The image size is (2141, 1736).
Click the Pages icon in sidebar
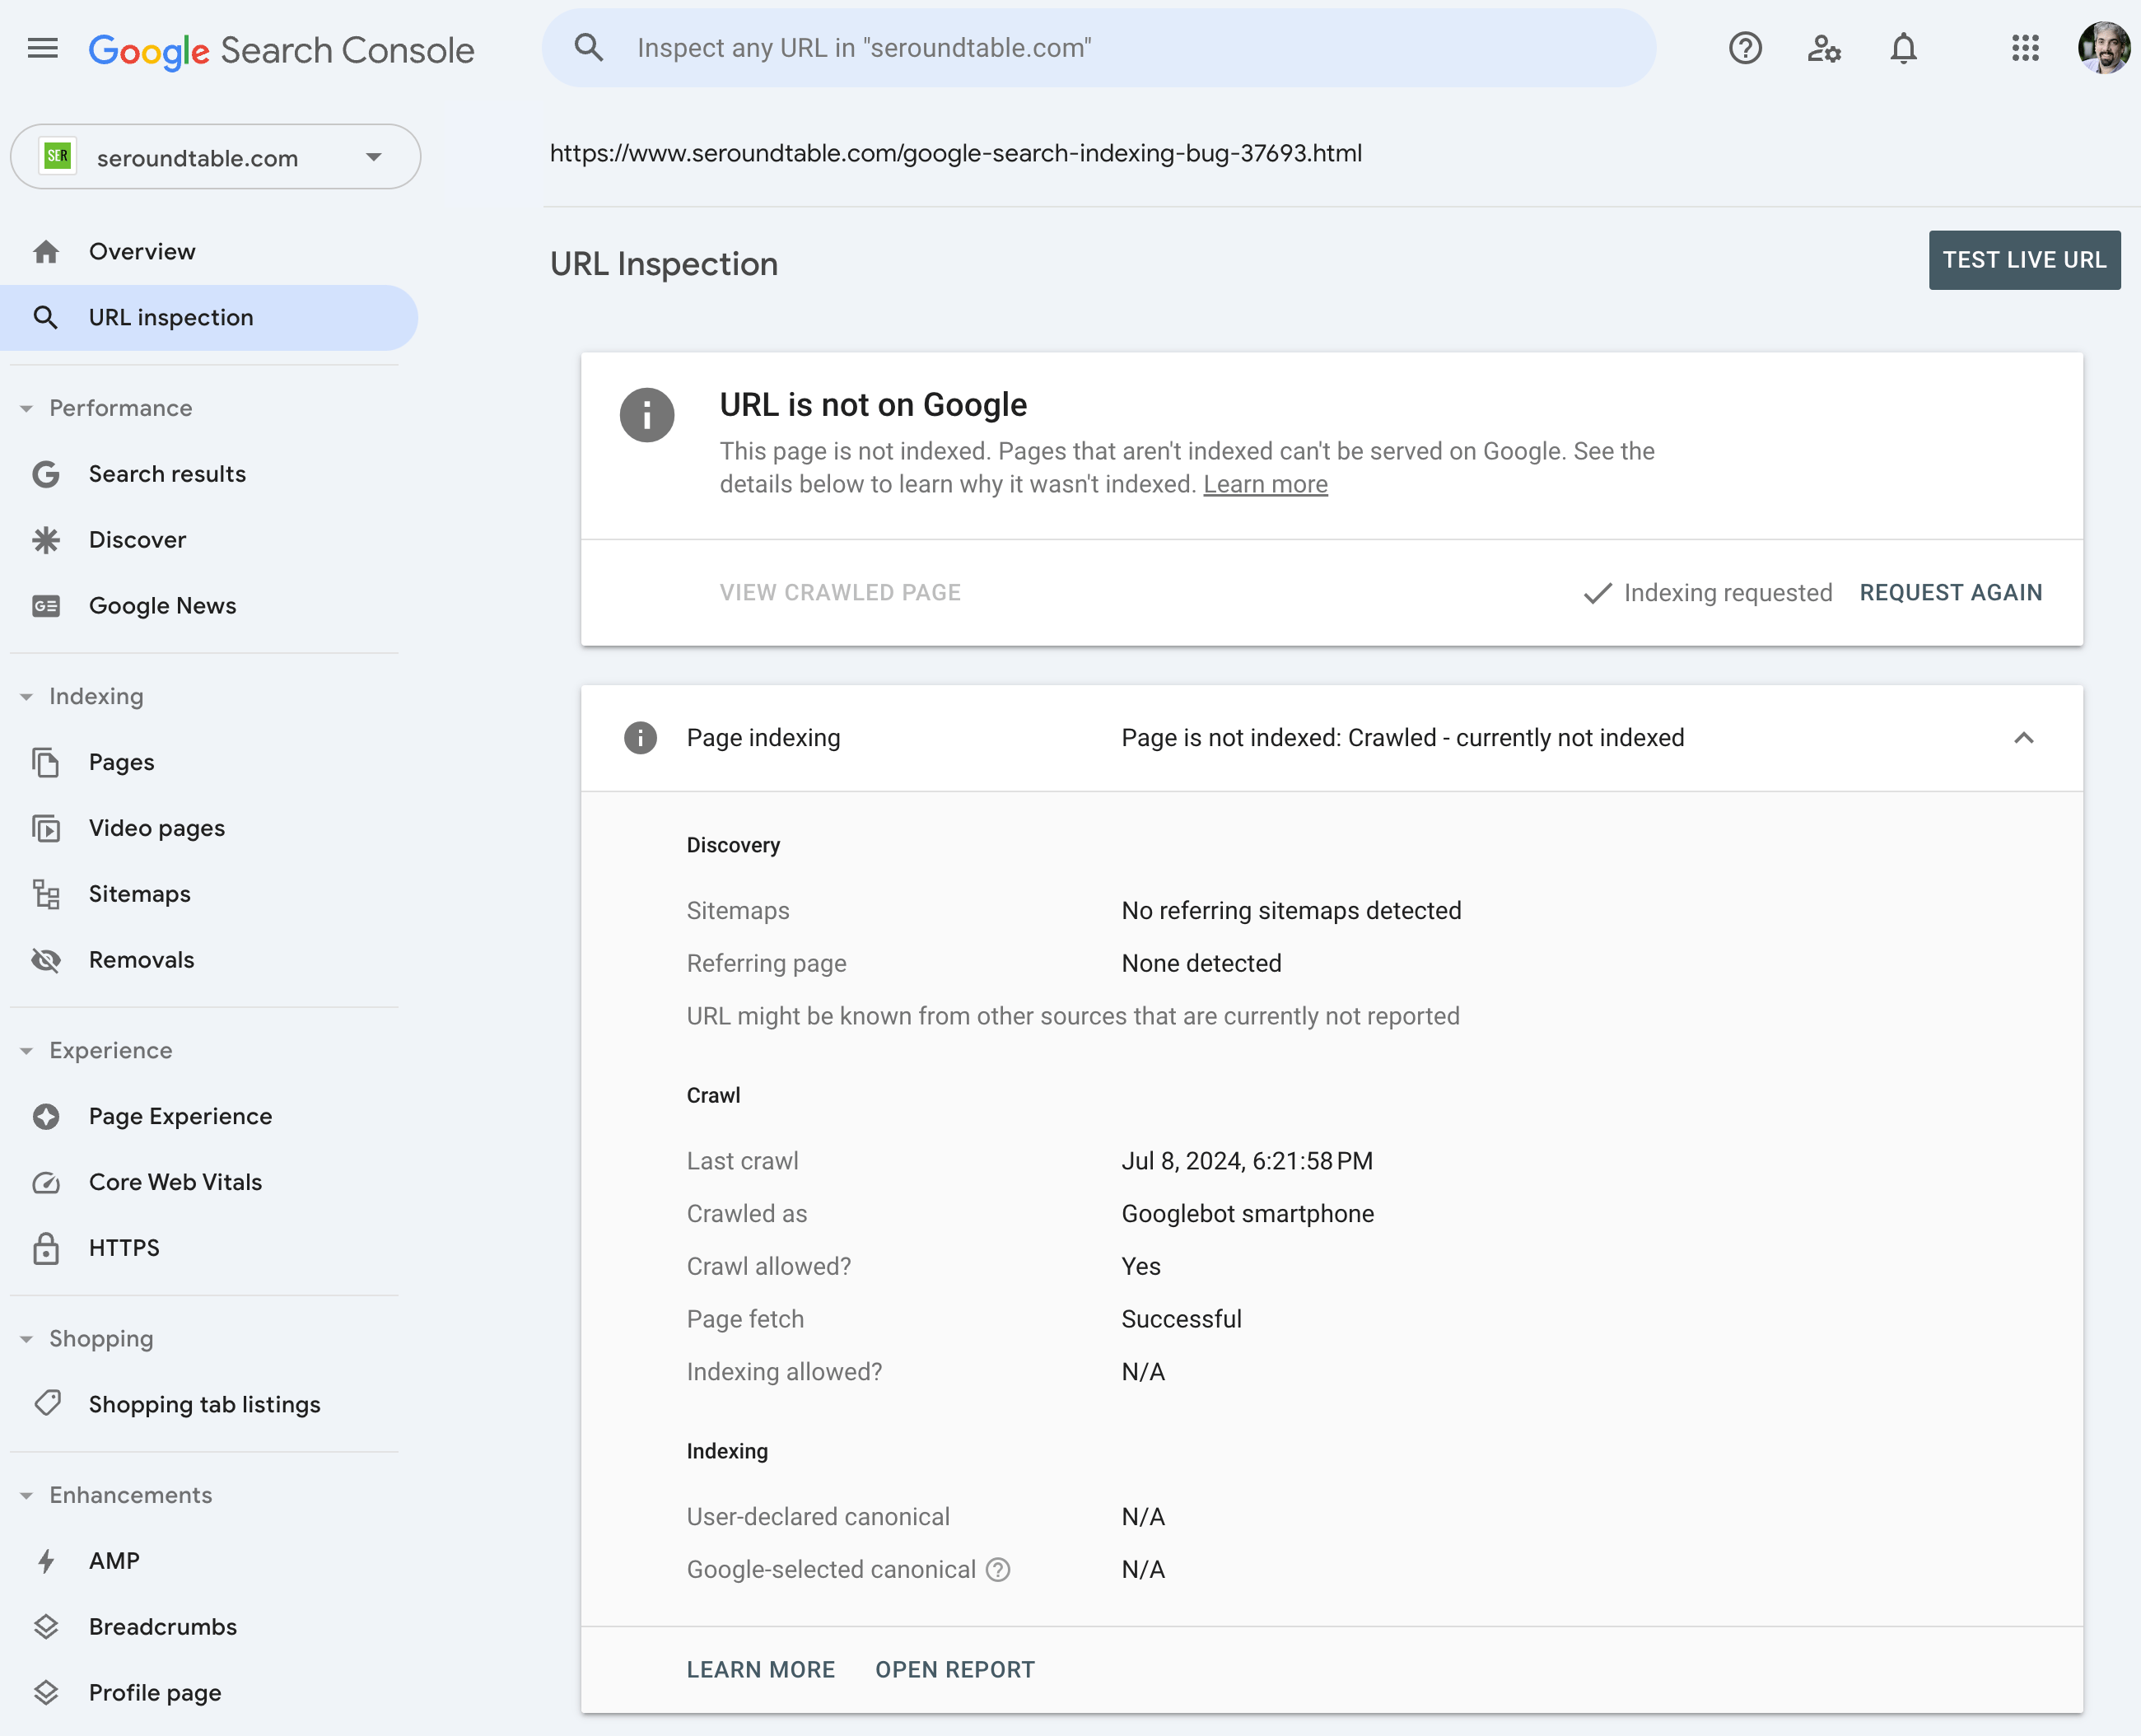(x=46, y=762)
